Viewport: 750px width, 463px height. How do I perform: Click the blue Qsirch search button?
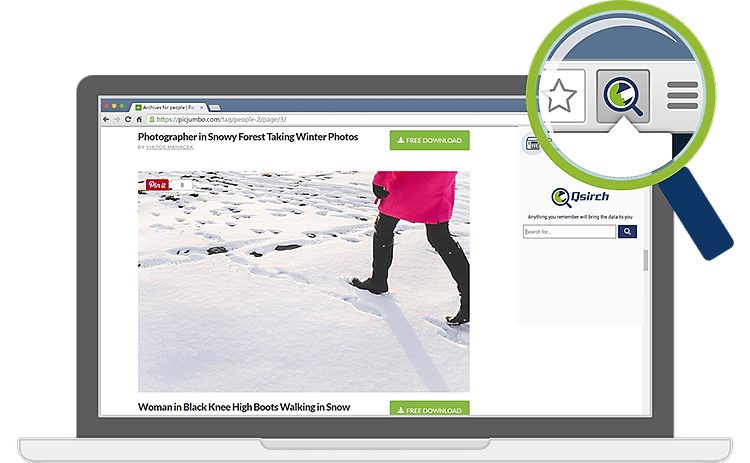pyautogui.click(x=627, y=232)
